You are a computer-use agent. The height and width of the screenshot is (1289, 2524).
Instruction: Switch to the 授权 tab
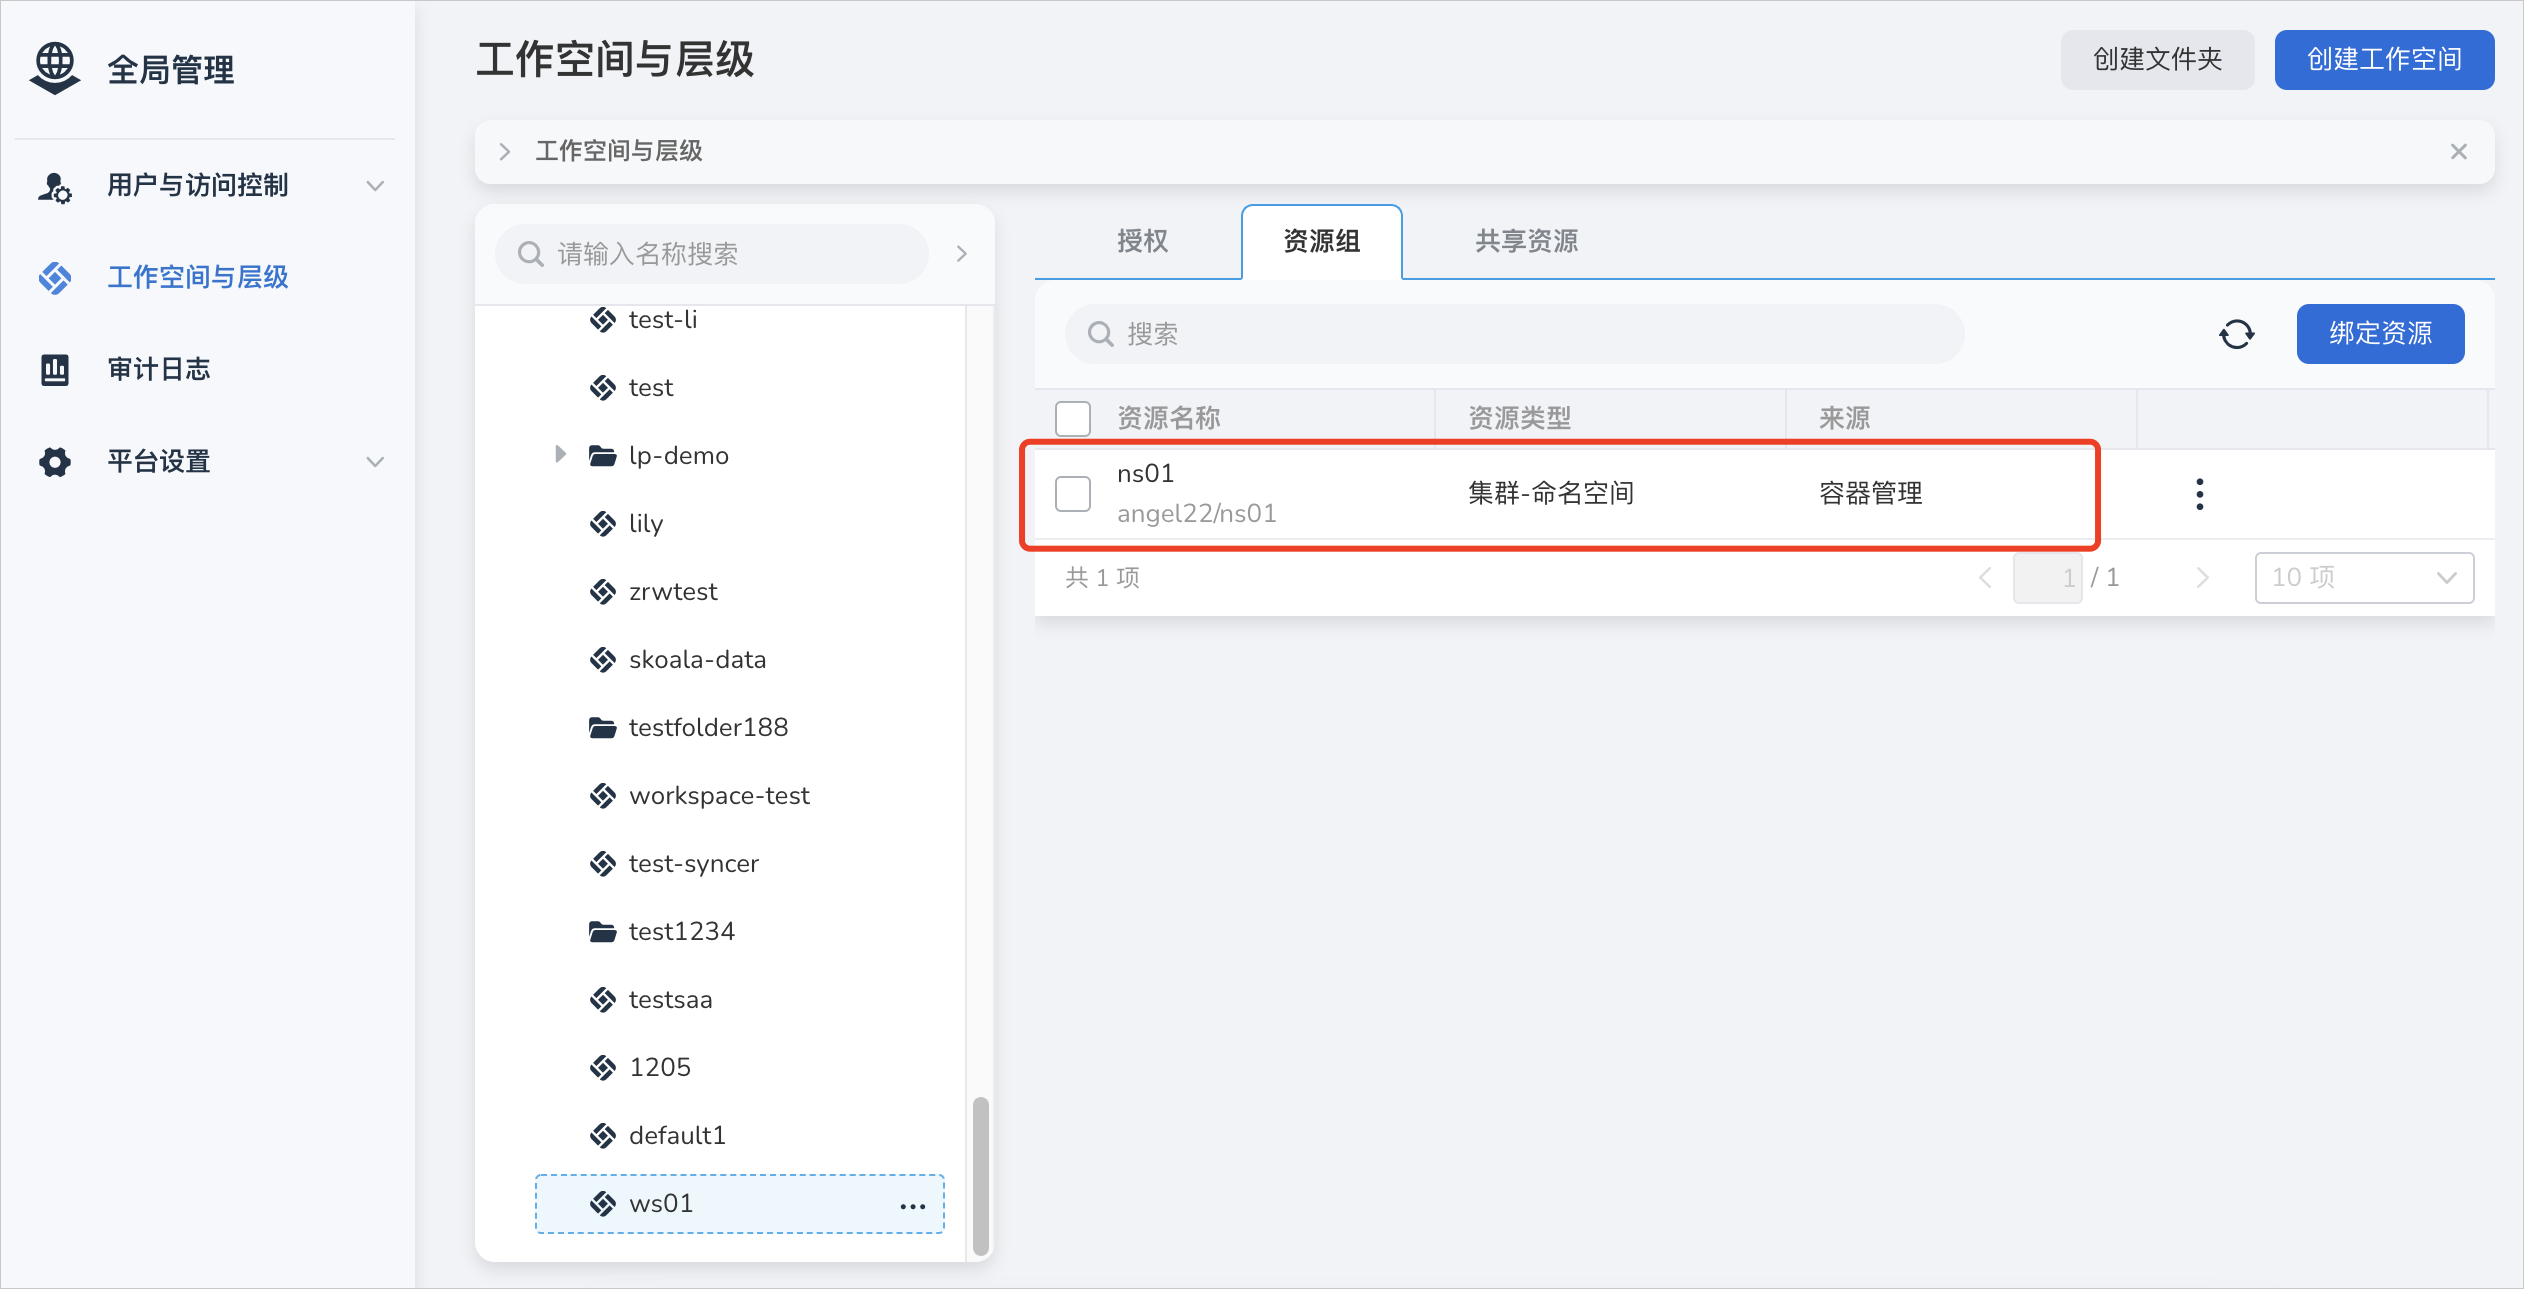click(1142, 241)
